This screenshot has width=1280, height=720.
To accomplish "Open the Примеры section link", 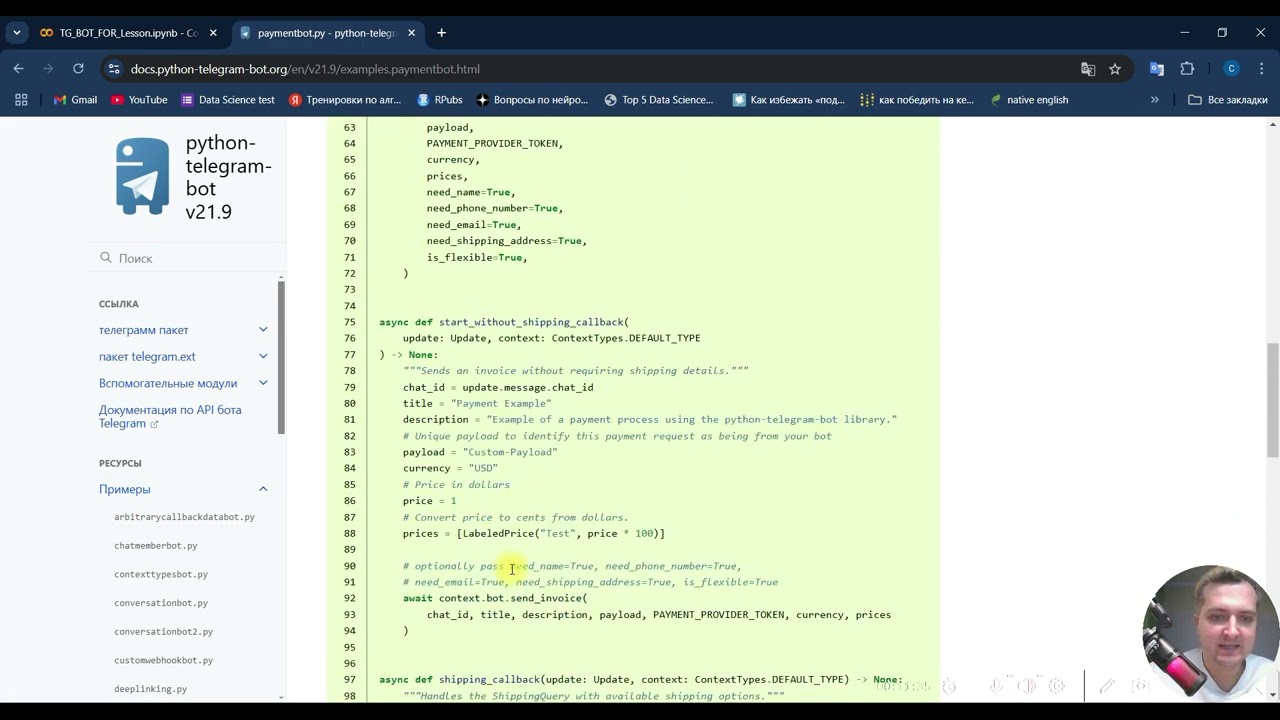I will click(125, 489).
